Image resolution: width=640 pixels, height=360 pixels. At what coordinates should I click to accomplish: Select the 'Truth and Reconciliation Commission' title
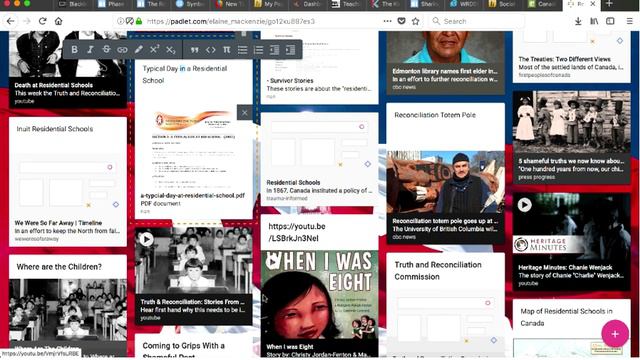[x=438, y=271]
